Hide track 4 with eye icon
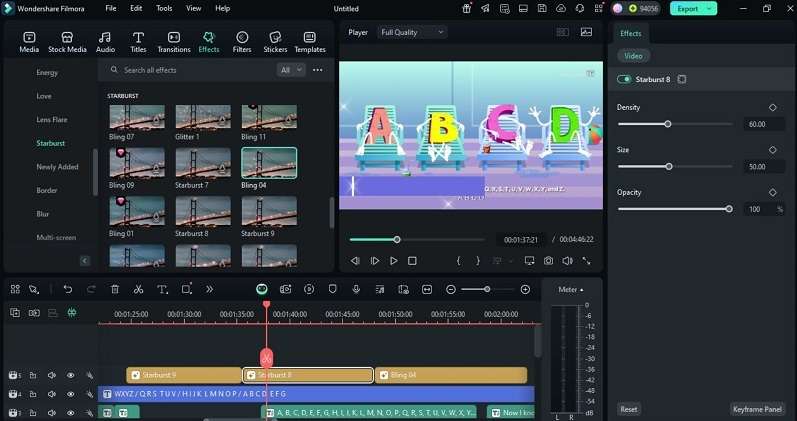The width and height of the screenshot is (797, 421). (x=71, y=394)
